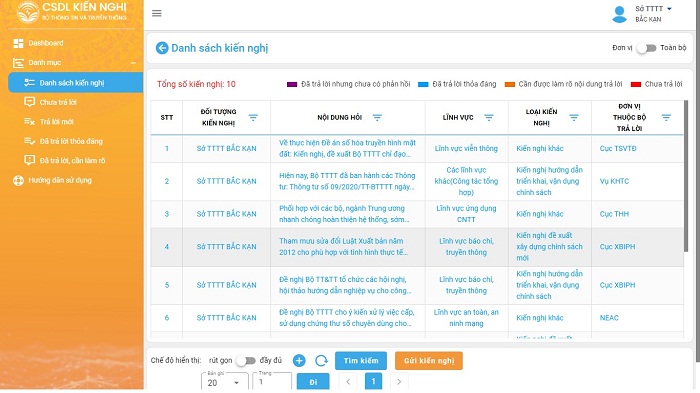The width and height of the screenshot is (700, 393).
Task: Filter the Đơn vị thuộc bộ trả lời column
Action: (666, 117)
